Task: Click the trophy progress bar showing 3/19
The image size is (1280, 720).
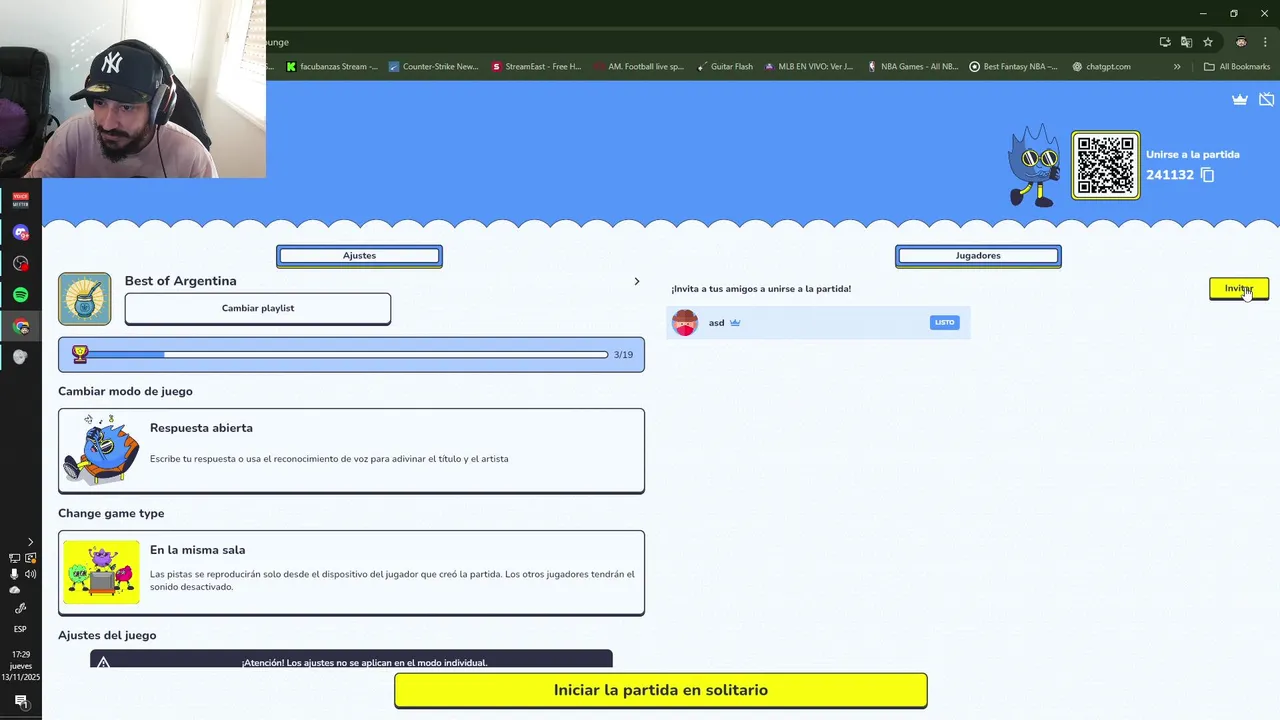Action: [351, 354]
